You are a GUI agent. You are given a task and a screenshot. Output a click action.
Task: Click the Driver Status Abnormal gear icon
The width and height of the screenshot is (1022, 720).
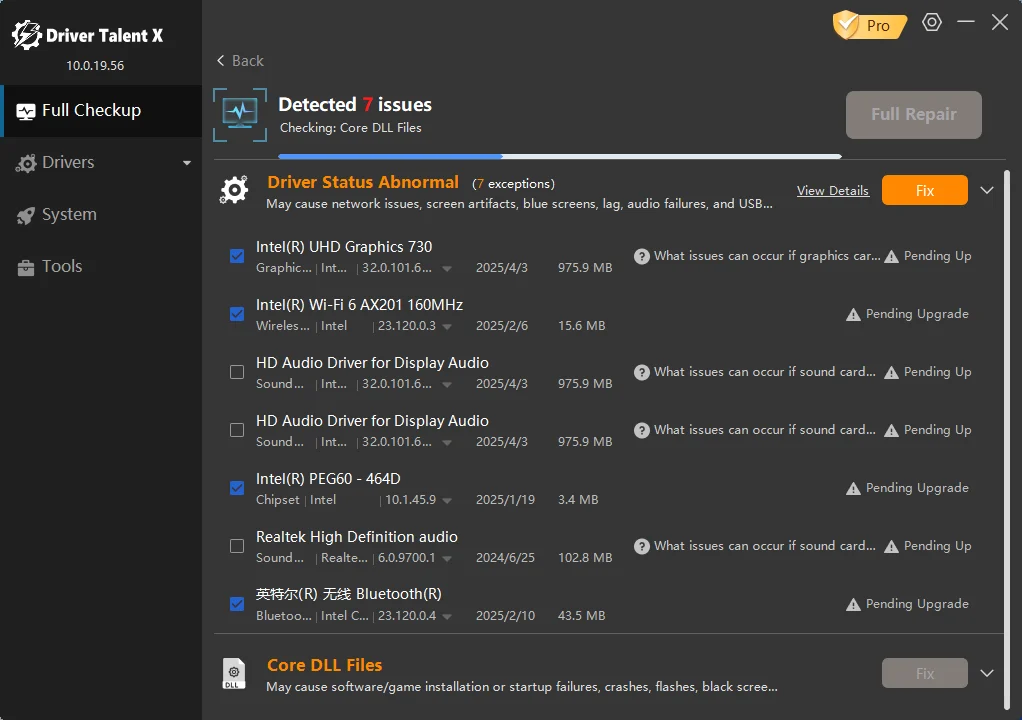tap(234, 190)
